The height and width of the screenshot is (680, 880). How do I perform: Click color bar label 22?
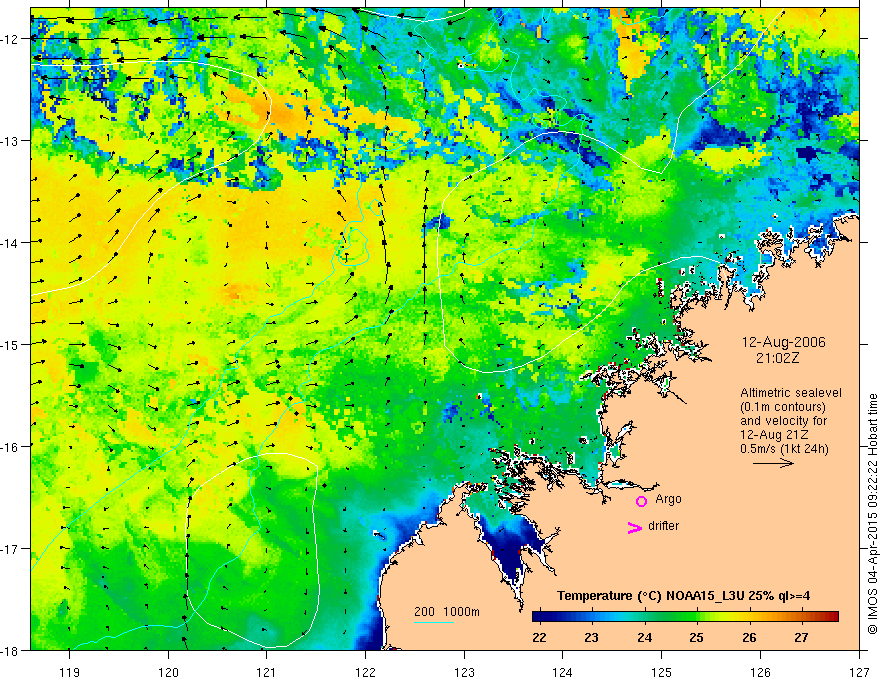coord(539,637)
